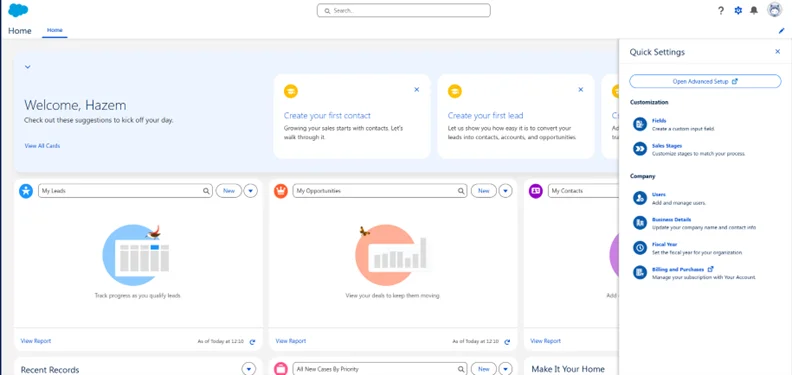Open the Fiscal Year link
Screen dimensions: 792x375
(665, 244)
